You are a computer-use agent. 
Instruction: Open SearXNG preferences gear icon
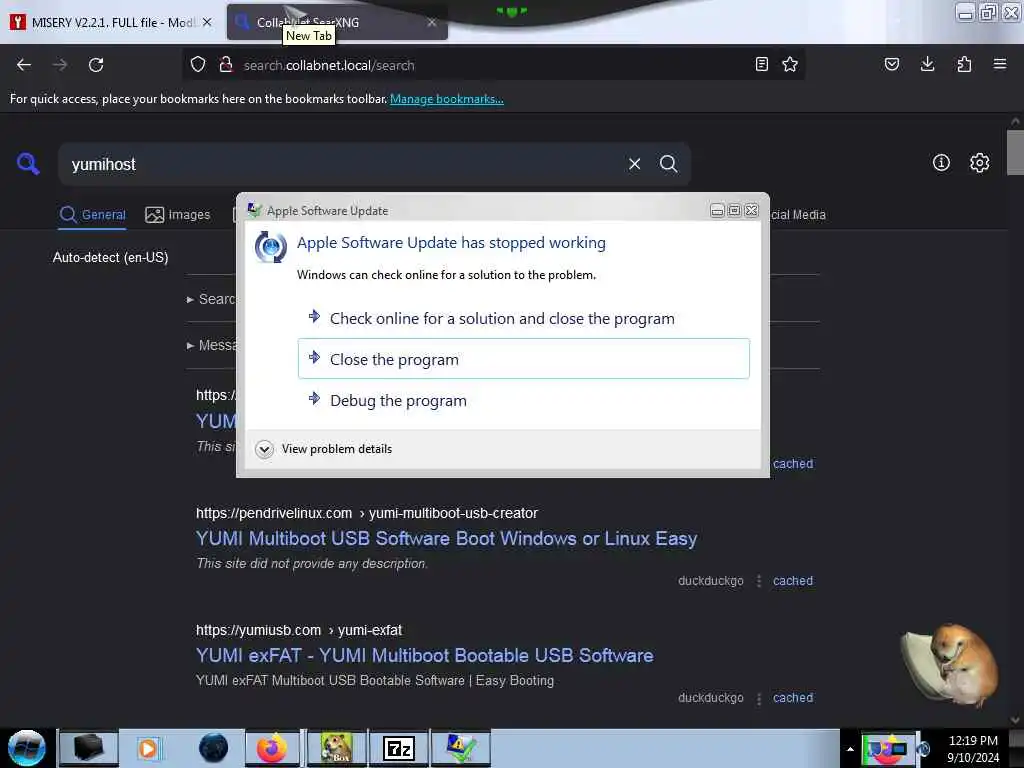tap(979, 163)
